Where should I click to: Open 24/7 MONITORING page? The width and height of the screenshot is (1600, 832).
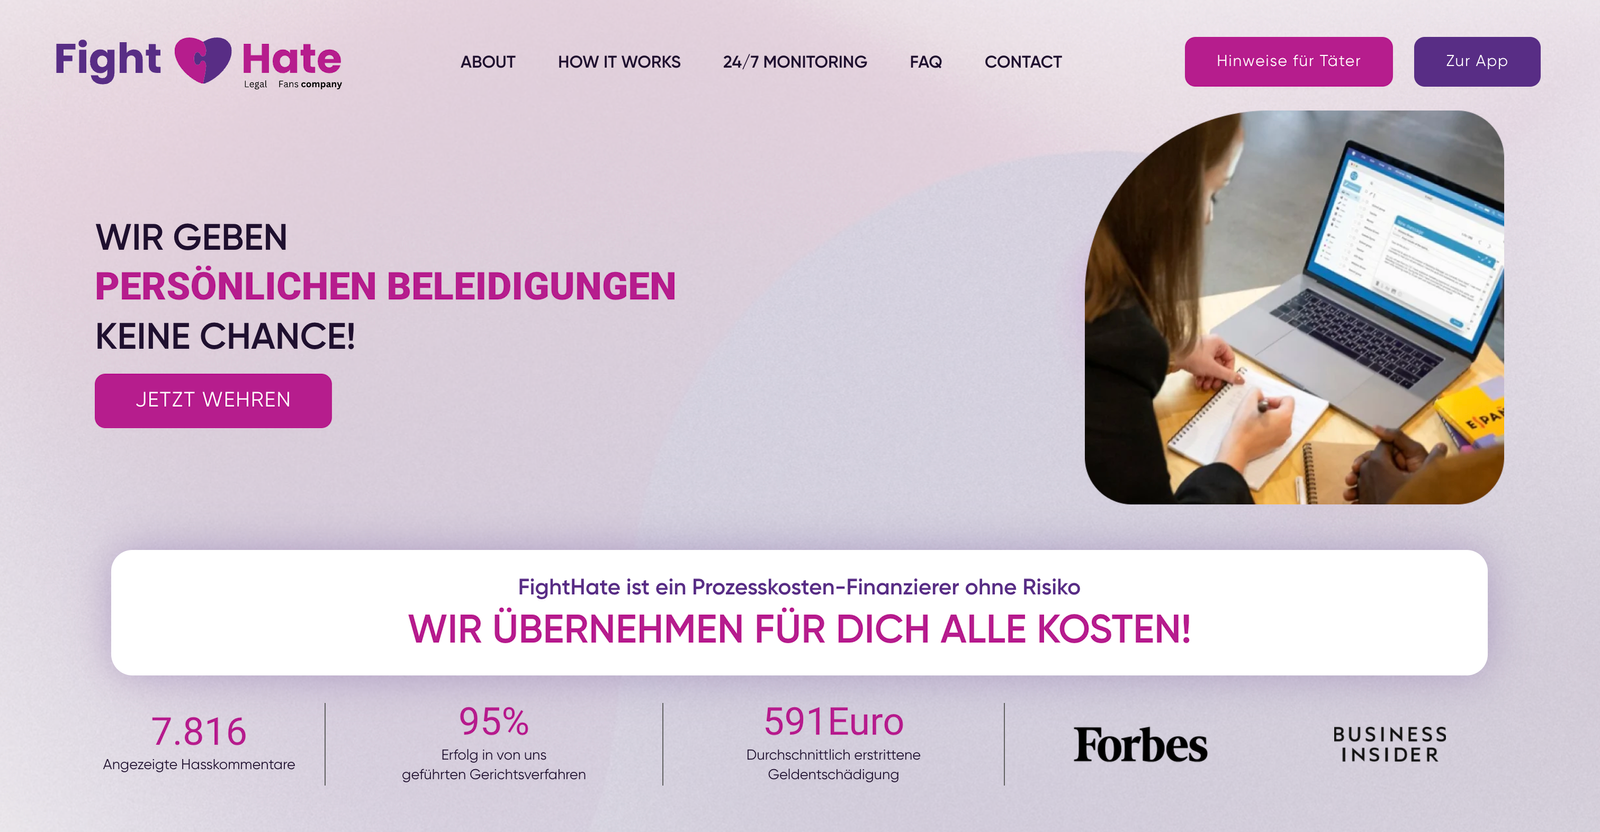795,62
